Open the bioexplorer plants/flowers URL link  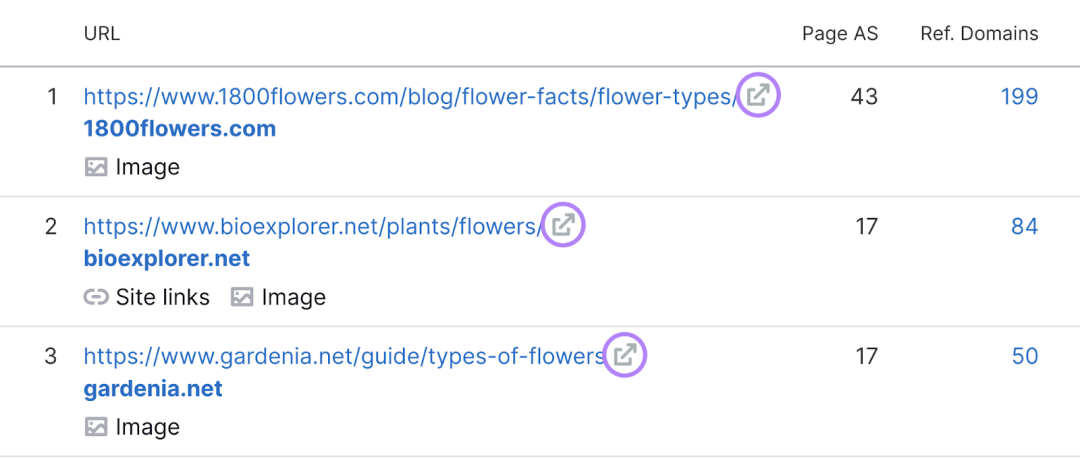[313, 226]
